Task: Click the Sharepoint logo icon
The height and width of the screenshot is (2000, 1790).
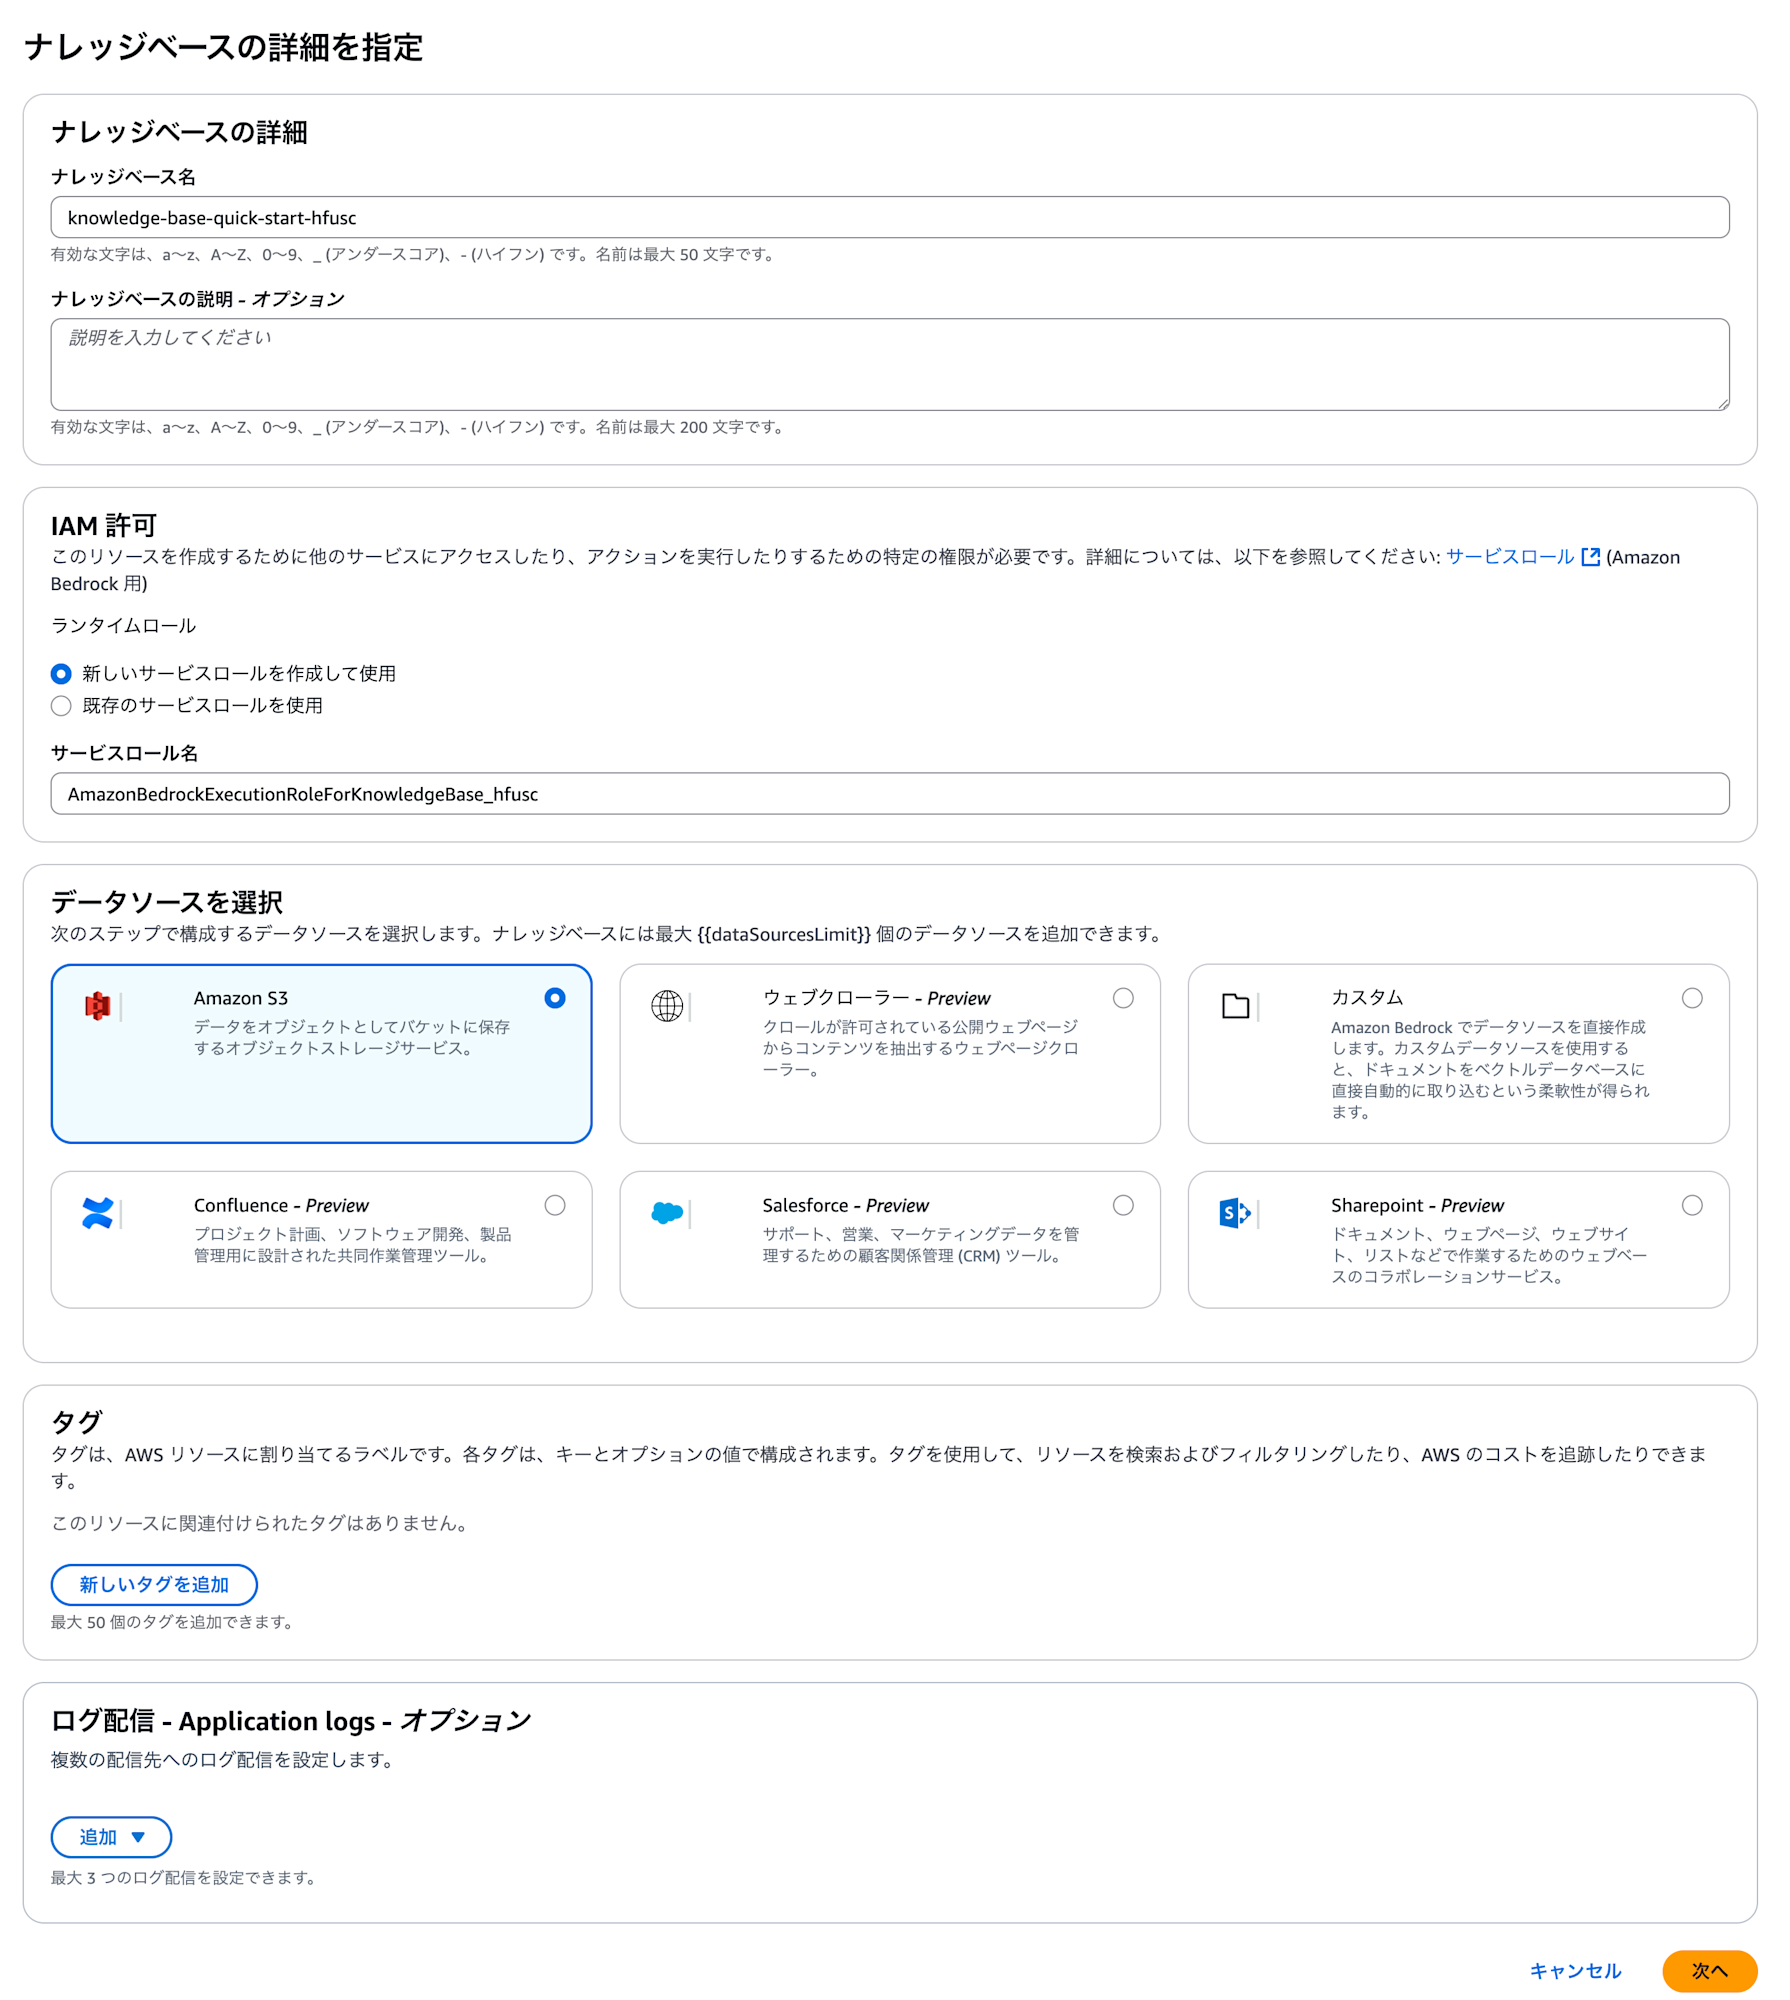Action: (x=1236, y=1213)
